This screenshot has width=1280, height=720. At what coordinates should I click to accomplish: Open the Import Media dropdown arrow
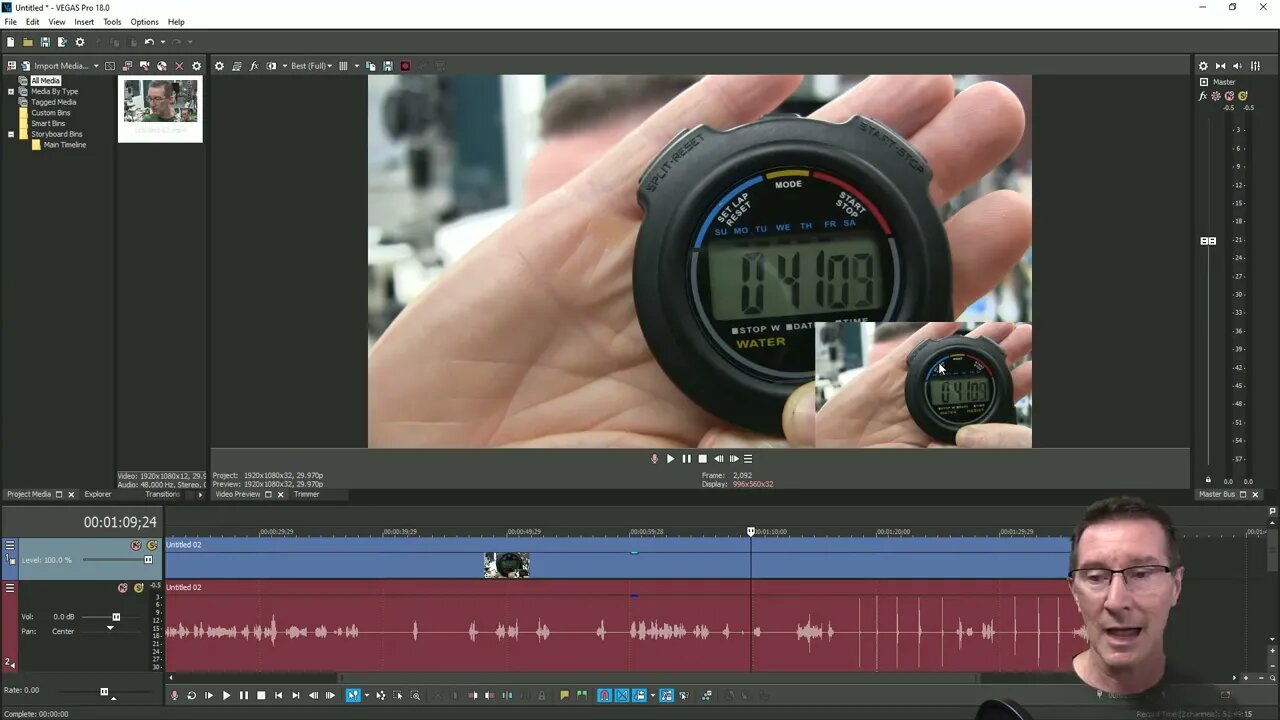pos(96,66)
